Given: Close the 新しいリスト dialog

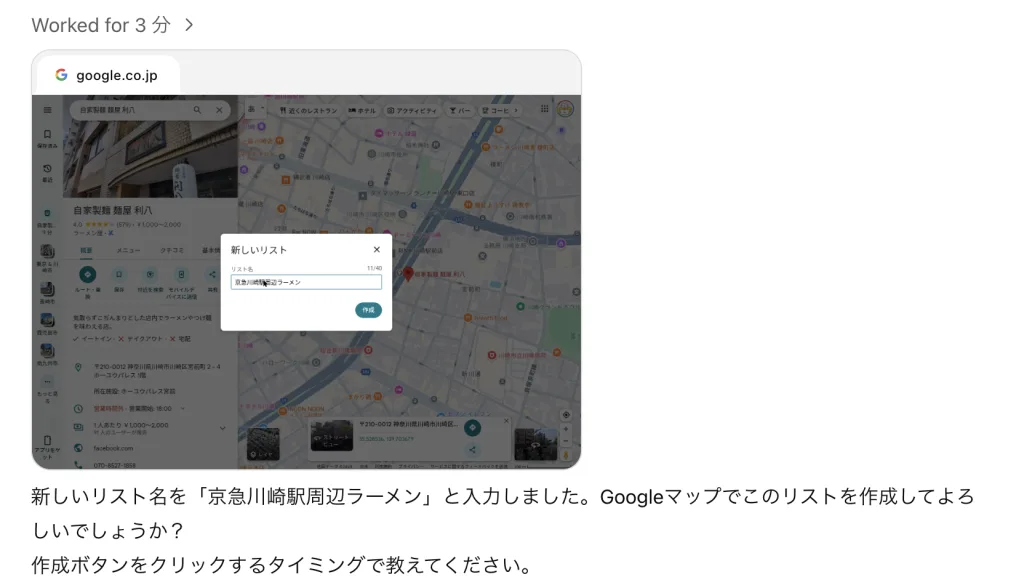Looking at the screenshot, I should (x=377, y=249).
